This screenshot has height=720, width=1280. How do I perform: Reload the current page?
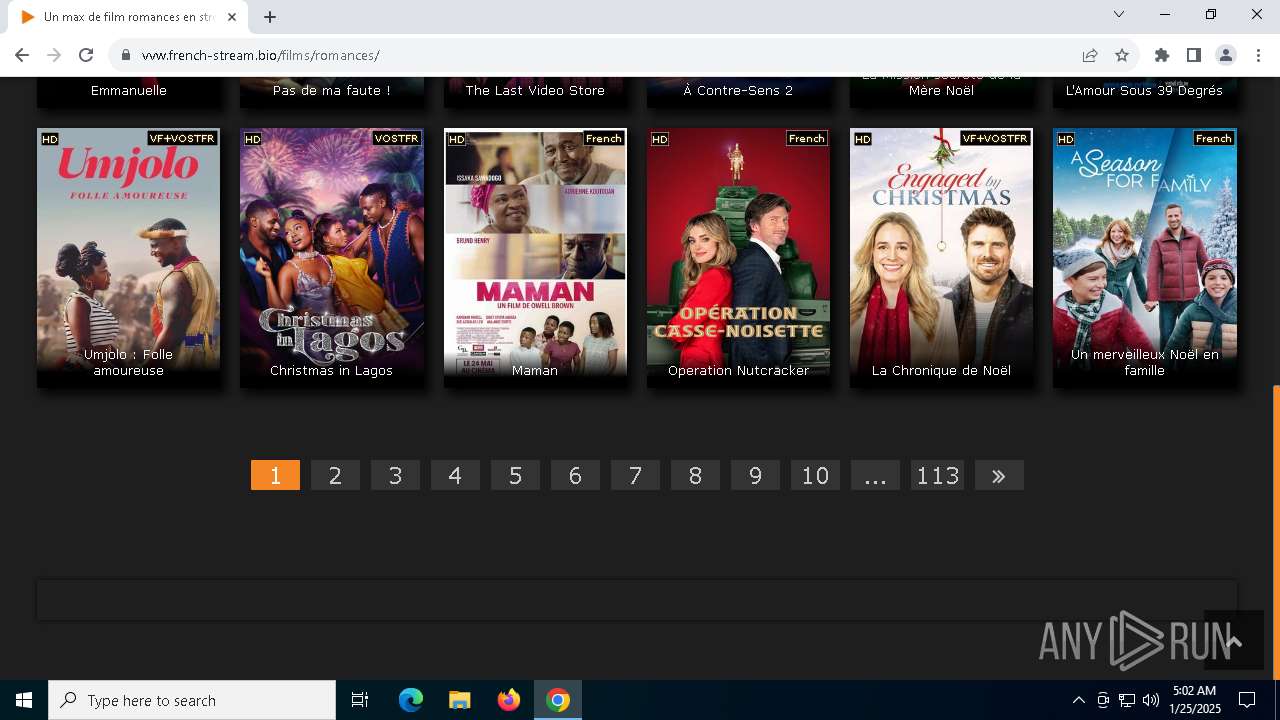coord(86,55)
